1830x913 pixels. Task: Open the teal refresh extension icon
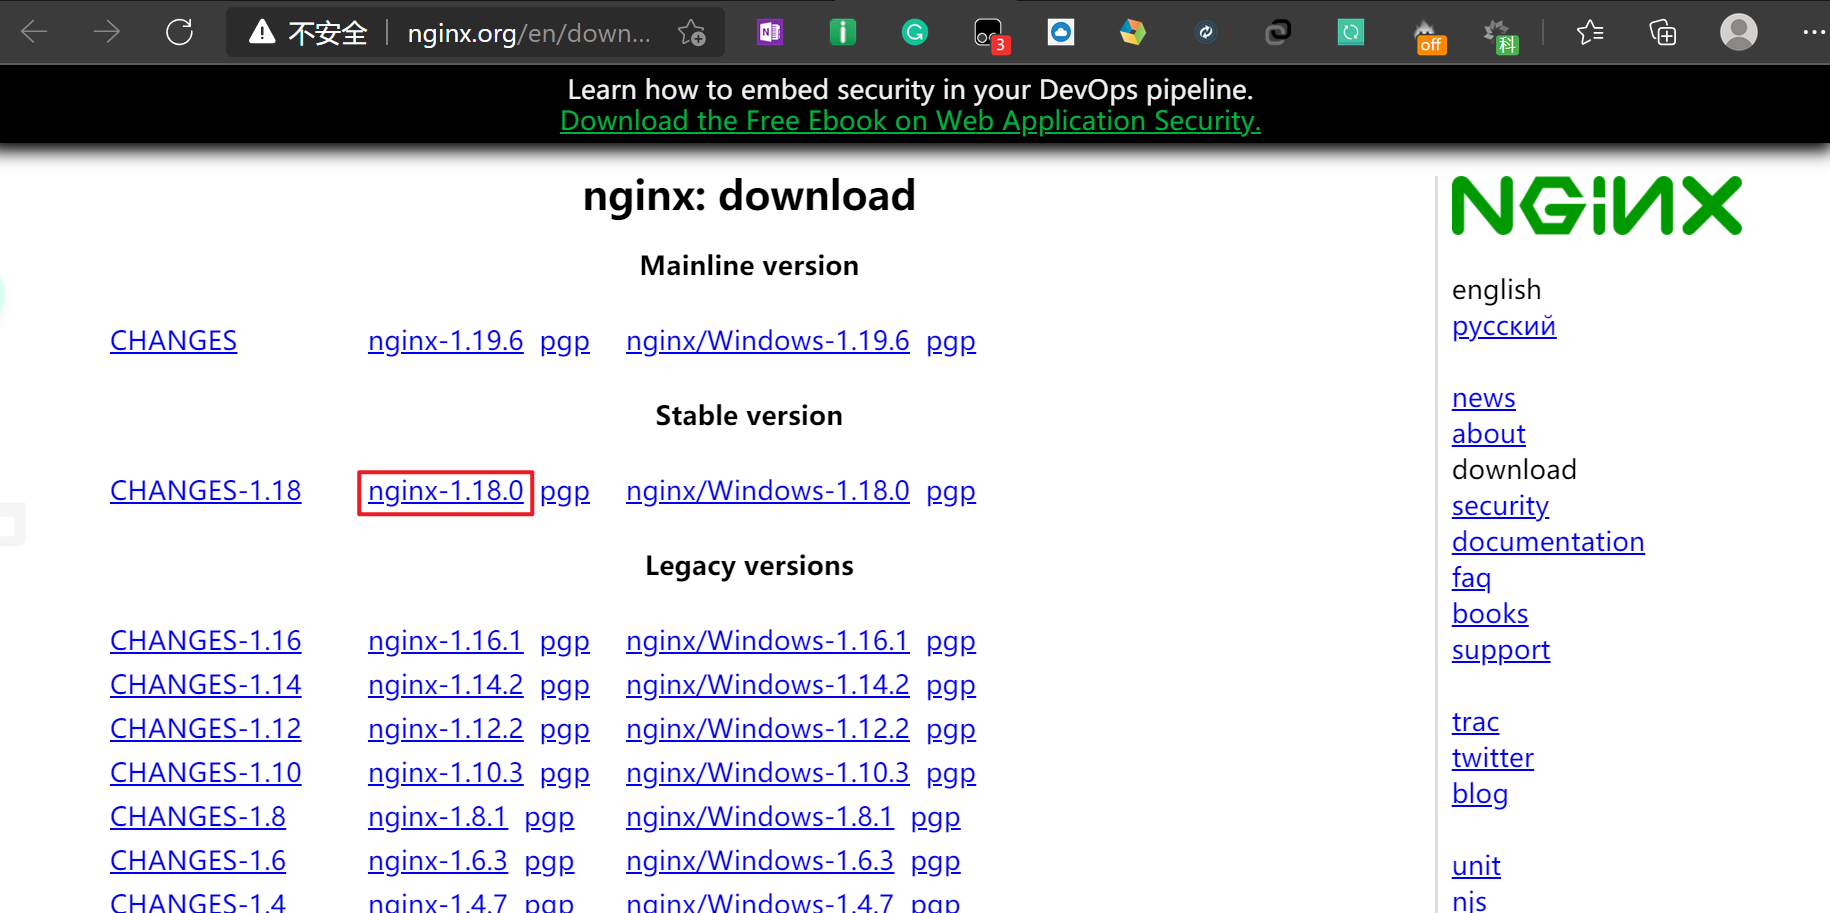tap(1351, 32)
